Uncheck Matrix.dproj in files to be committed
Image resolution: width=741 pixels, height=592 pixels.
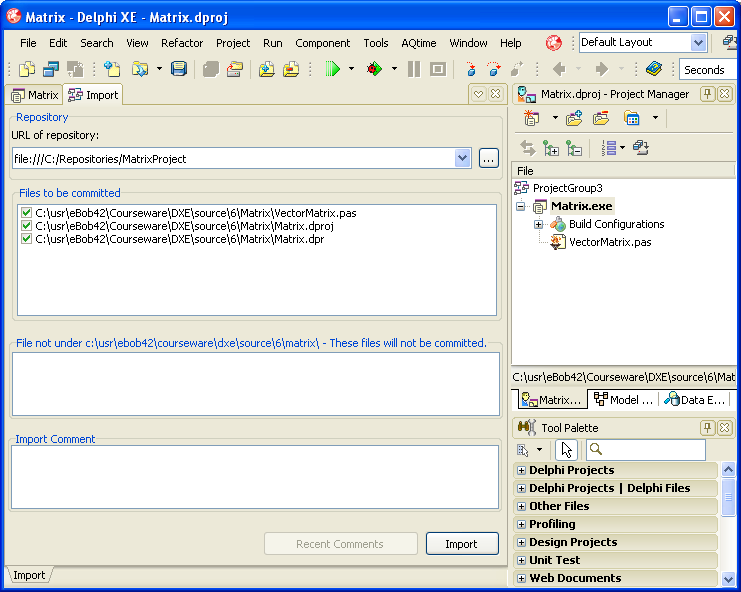(26, 226)
